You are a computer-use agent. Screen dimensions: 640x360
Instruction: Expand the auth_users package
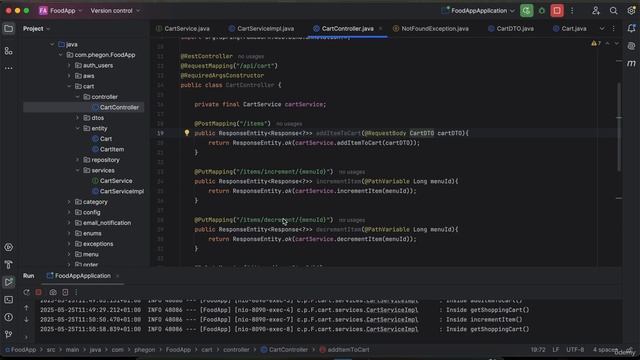[69, 65]
